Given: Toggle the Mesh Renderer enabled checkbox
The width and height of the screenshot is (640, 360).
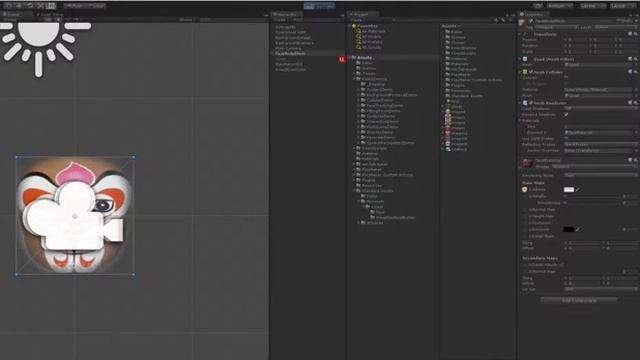Looking at the screenshot, I should pyautogui.click(x=531, y=103).
